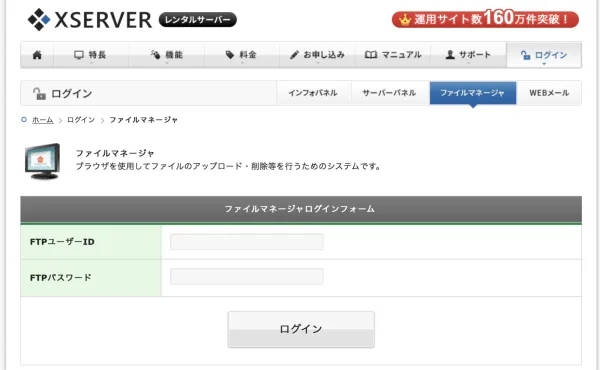
Task: Switch to the サーバーパネル tab
Action: (x=389, y=93)
